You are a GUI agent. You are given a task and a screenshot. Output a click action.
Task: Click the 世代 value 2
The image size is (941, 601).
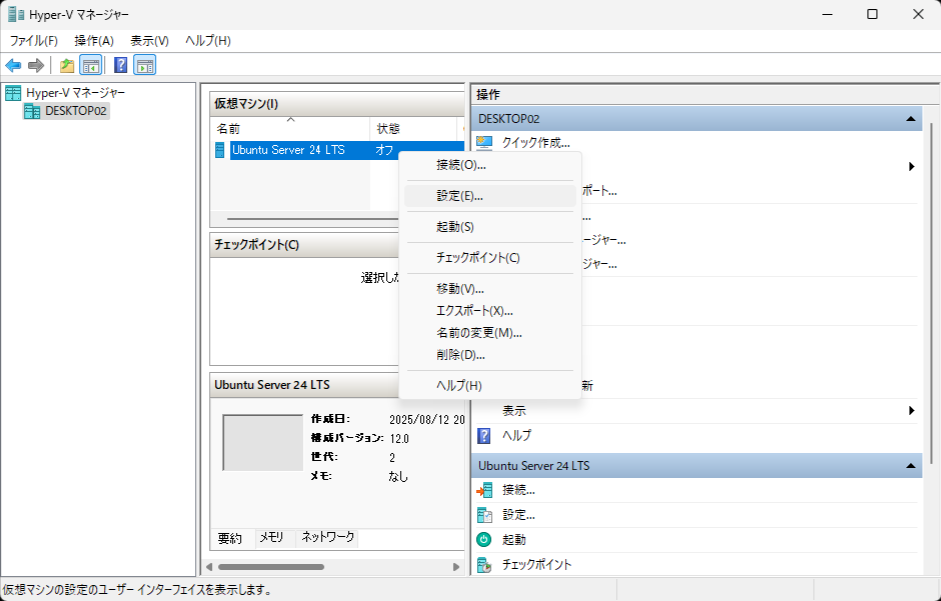(x=392, y=458)
